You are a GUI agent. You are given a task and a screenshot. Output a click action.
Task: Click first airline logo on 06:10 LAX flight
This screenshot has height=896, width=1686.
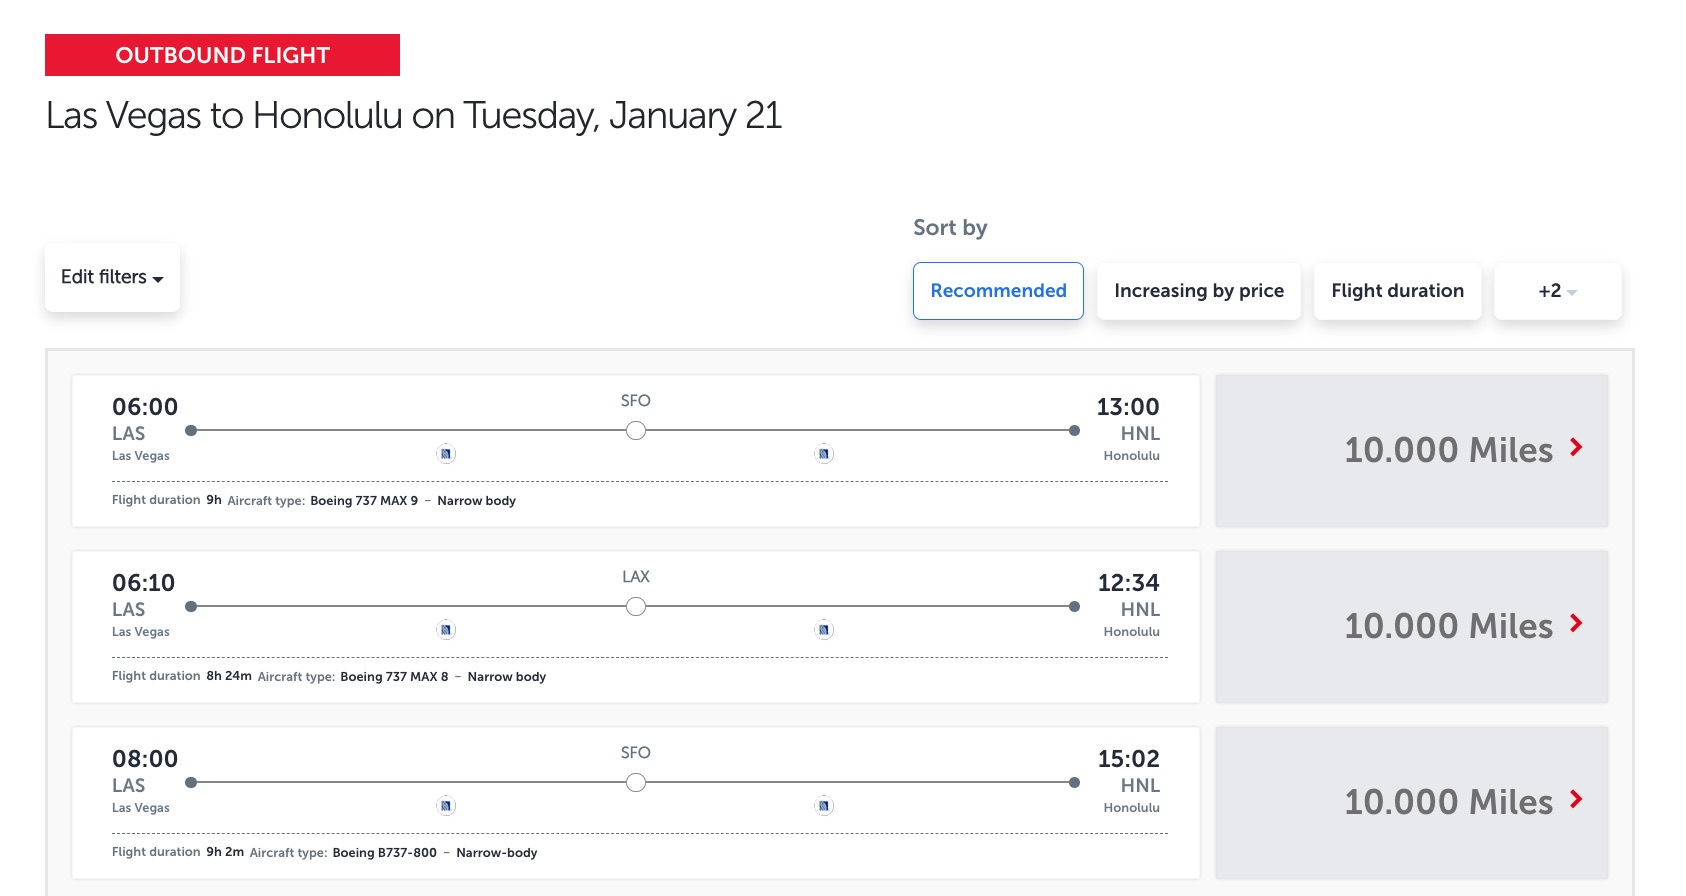coord(446,630)
